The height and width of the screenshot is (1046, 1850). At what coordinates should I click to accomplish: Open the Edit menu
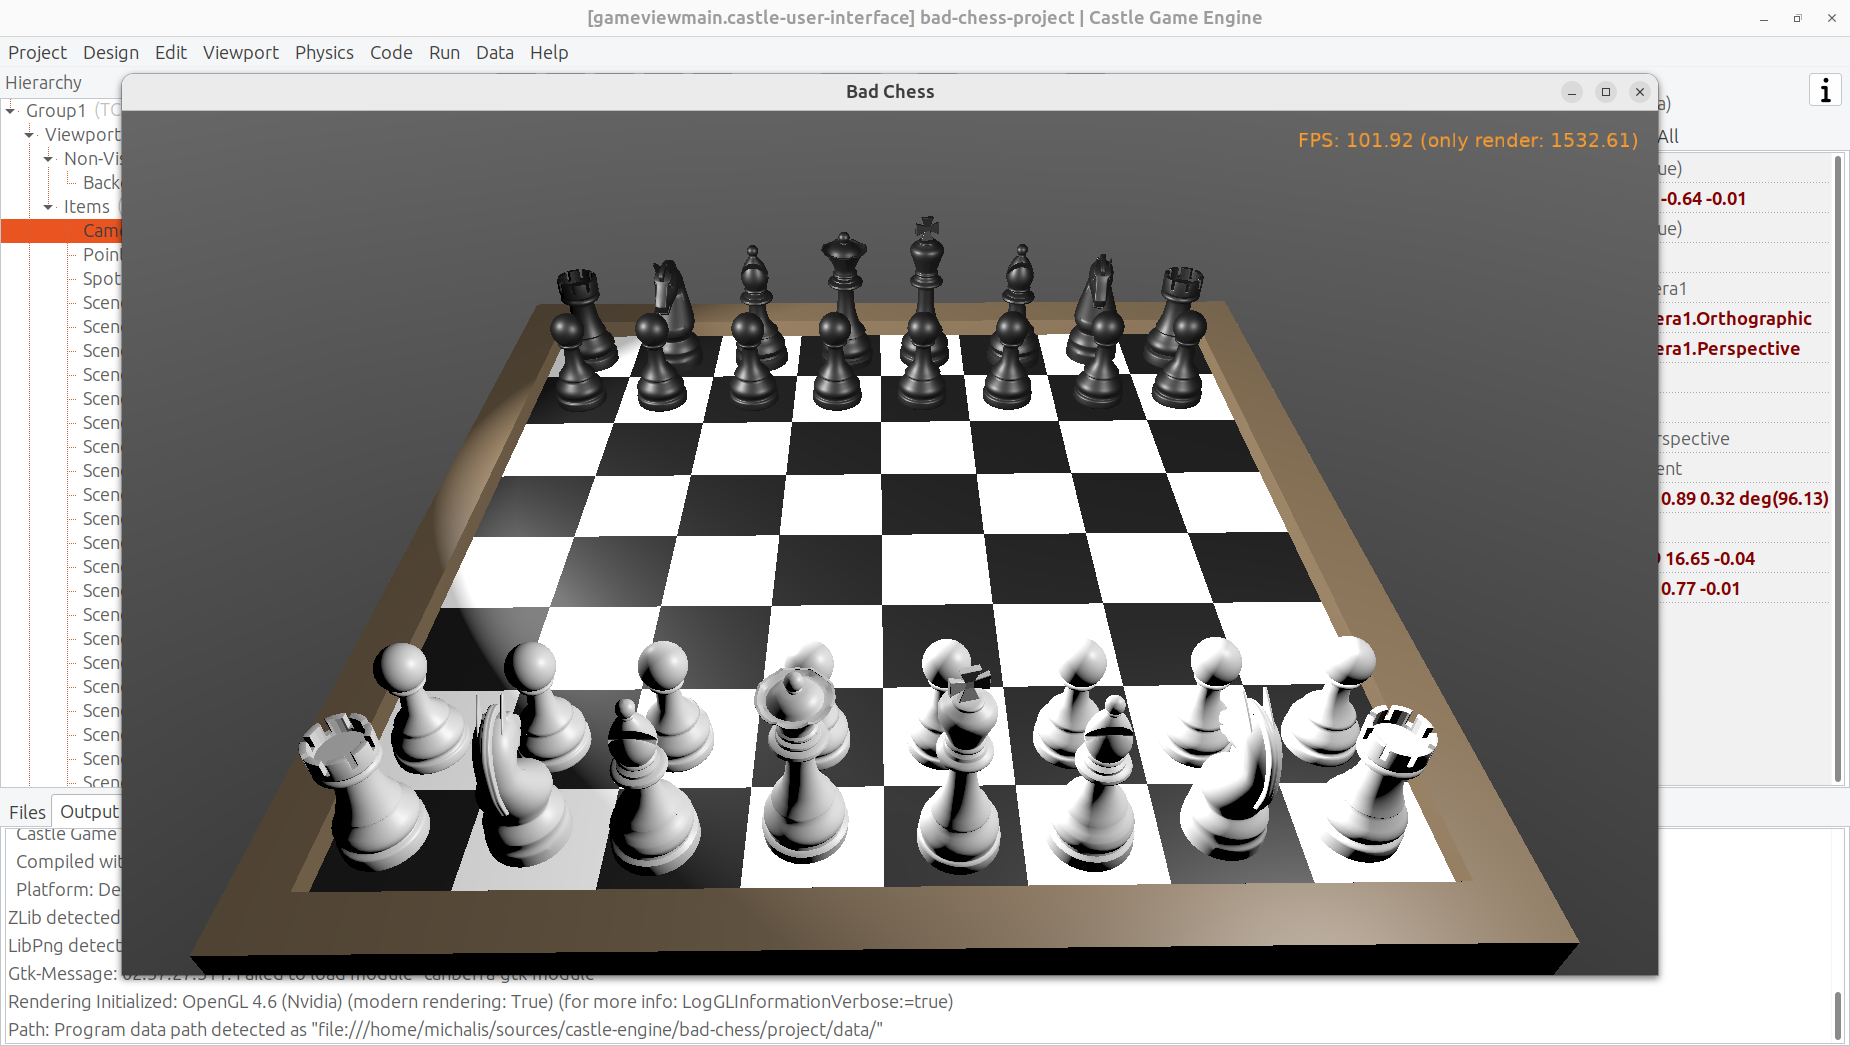(171, 52)
